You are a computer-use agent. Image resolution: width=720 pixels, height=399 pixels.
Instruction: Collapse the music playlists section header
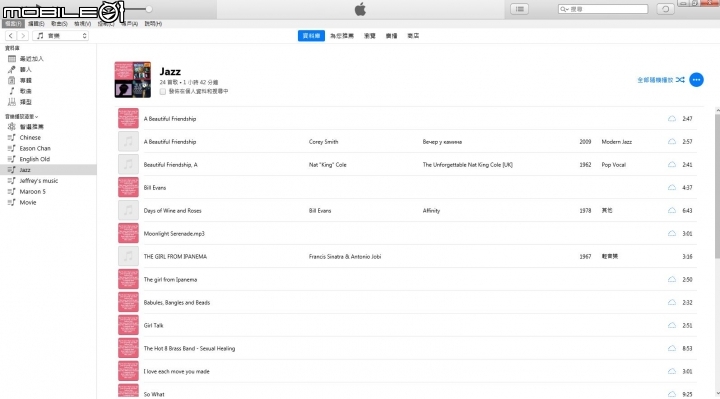tap(21, 117)
